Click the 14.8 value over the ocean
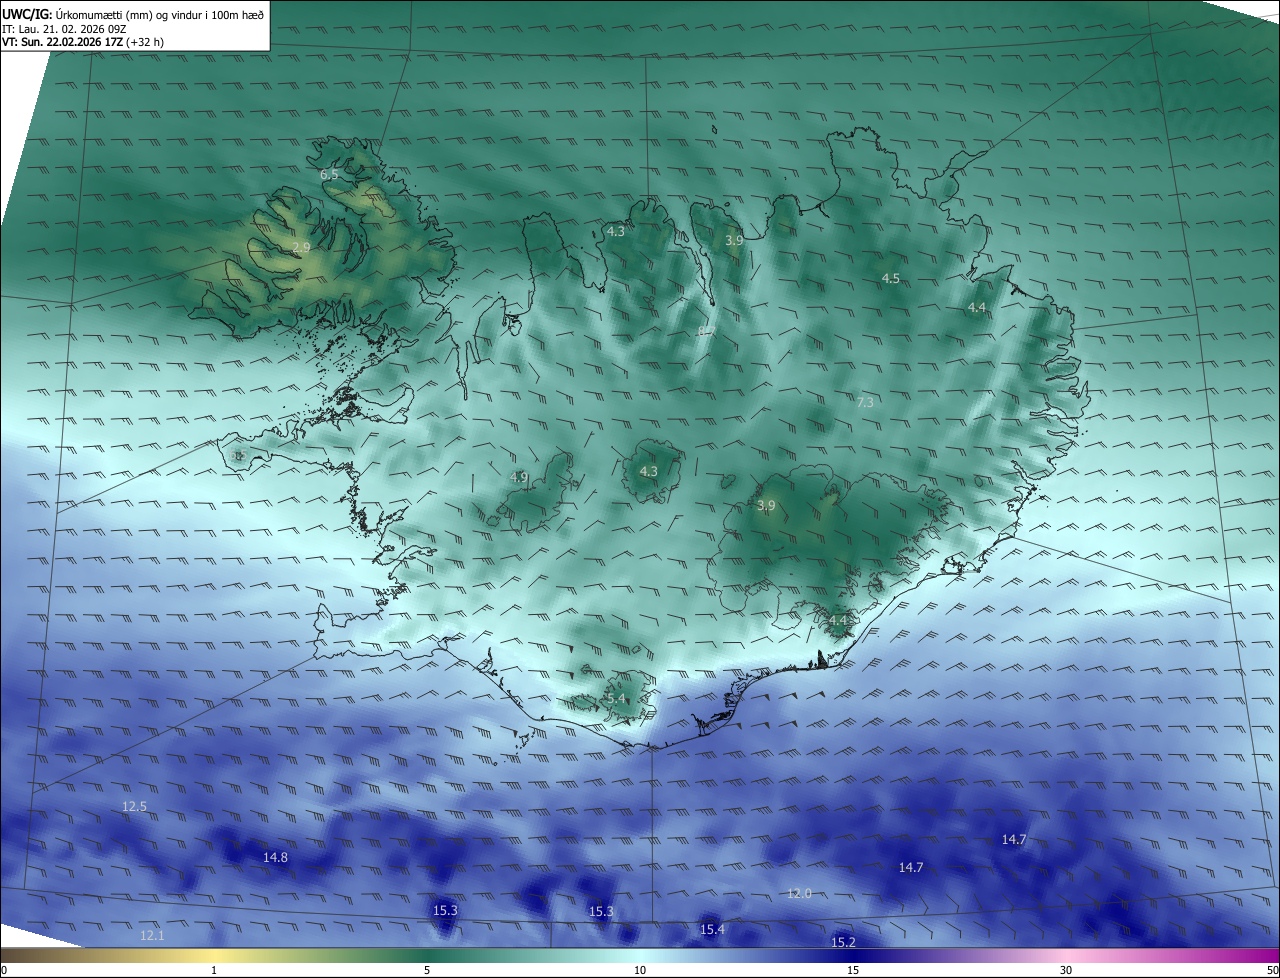The height and width of the screenshot is (978, 1280). click(x=275, y=858)
